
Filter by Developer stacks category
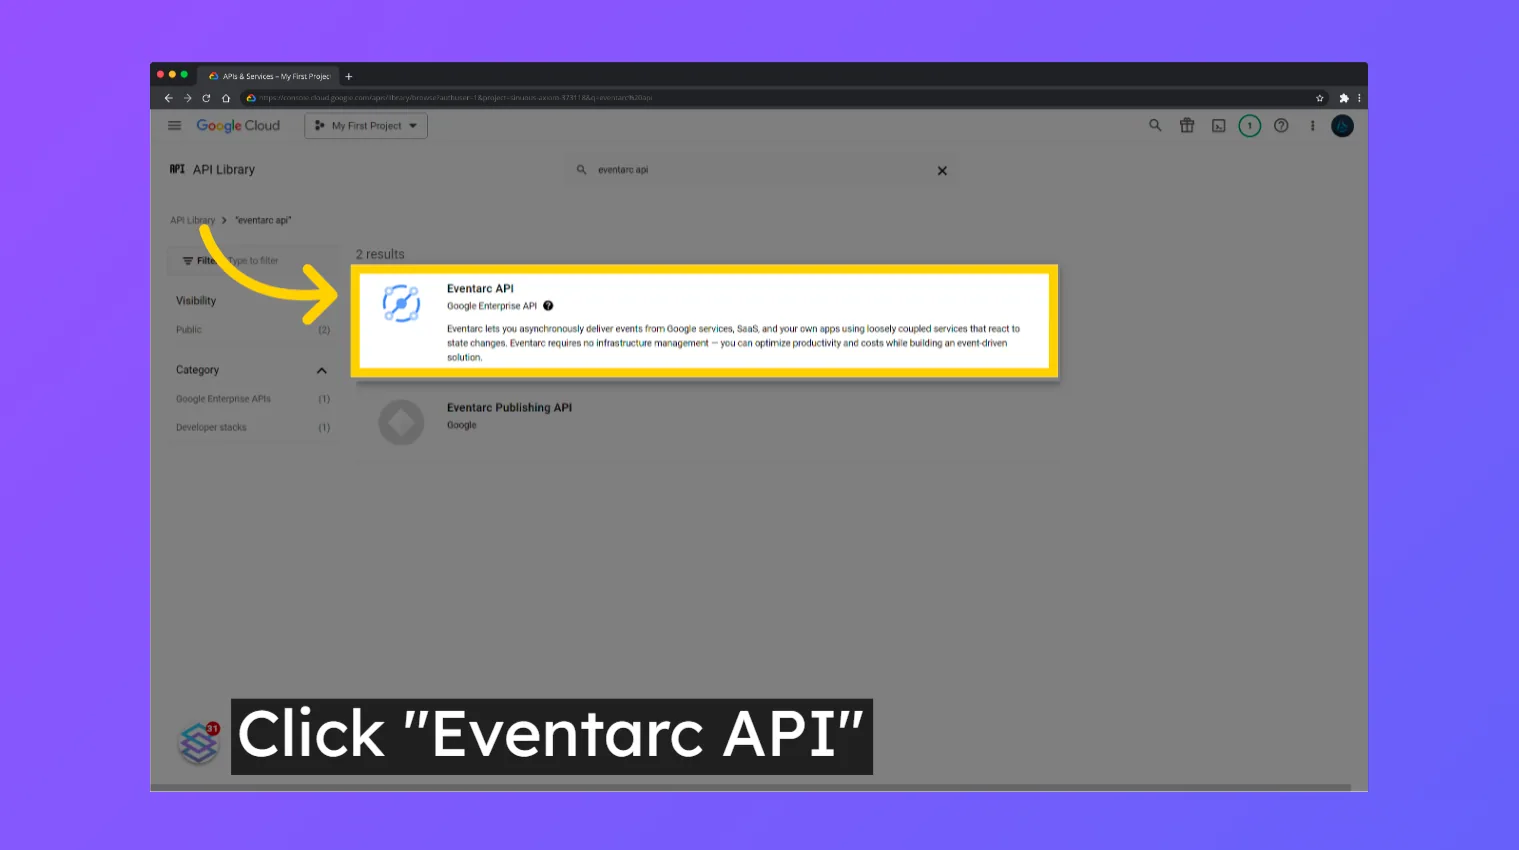click(x=211, y=427)
